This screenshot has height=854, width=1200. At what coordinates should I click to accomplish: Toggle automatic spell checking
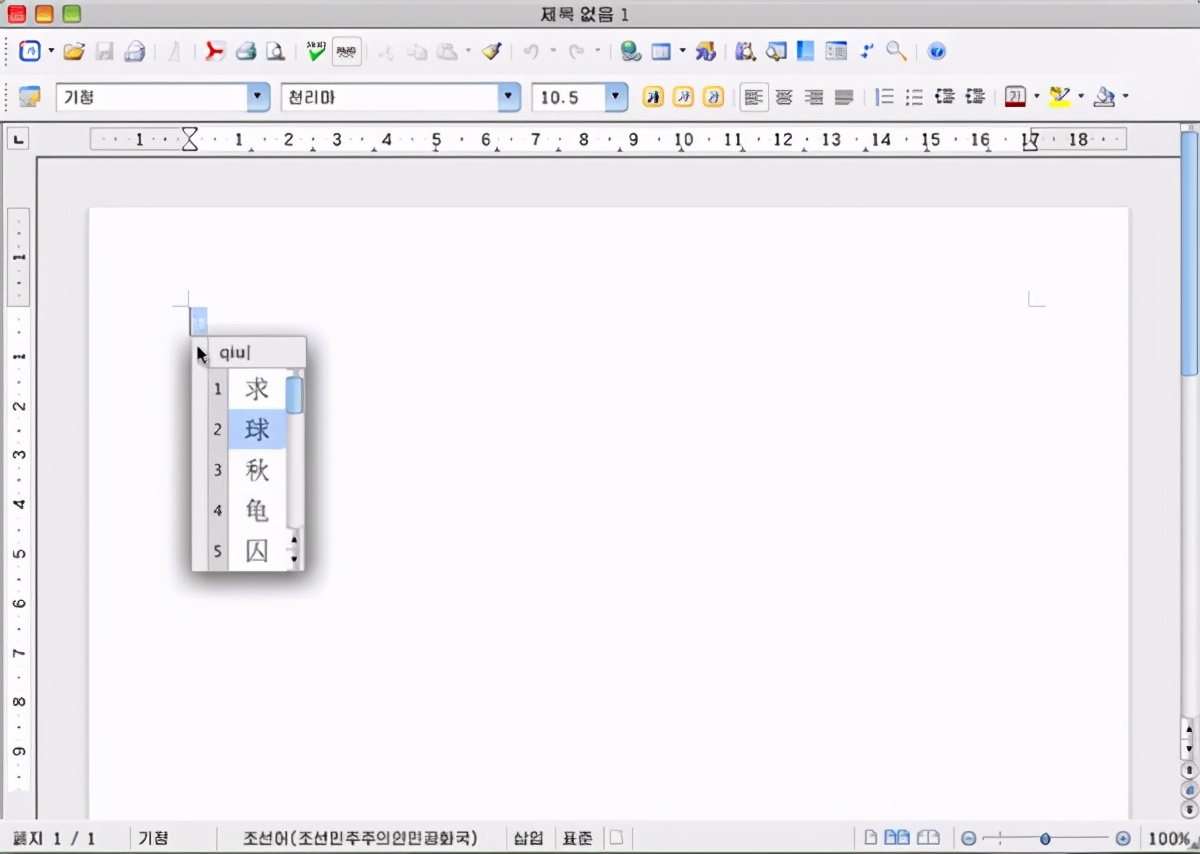pyautogui.click(x=346, y=51)
